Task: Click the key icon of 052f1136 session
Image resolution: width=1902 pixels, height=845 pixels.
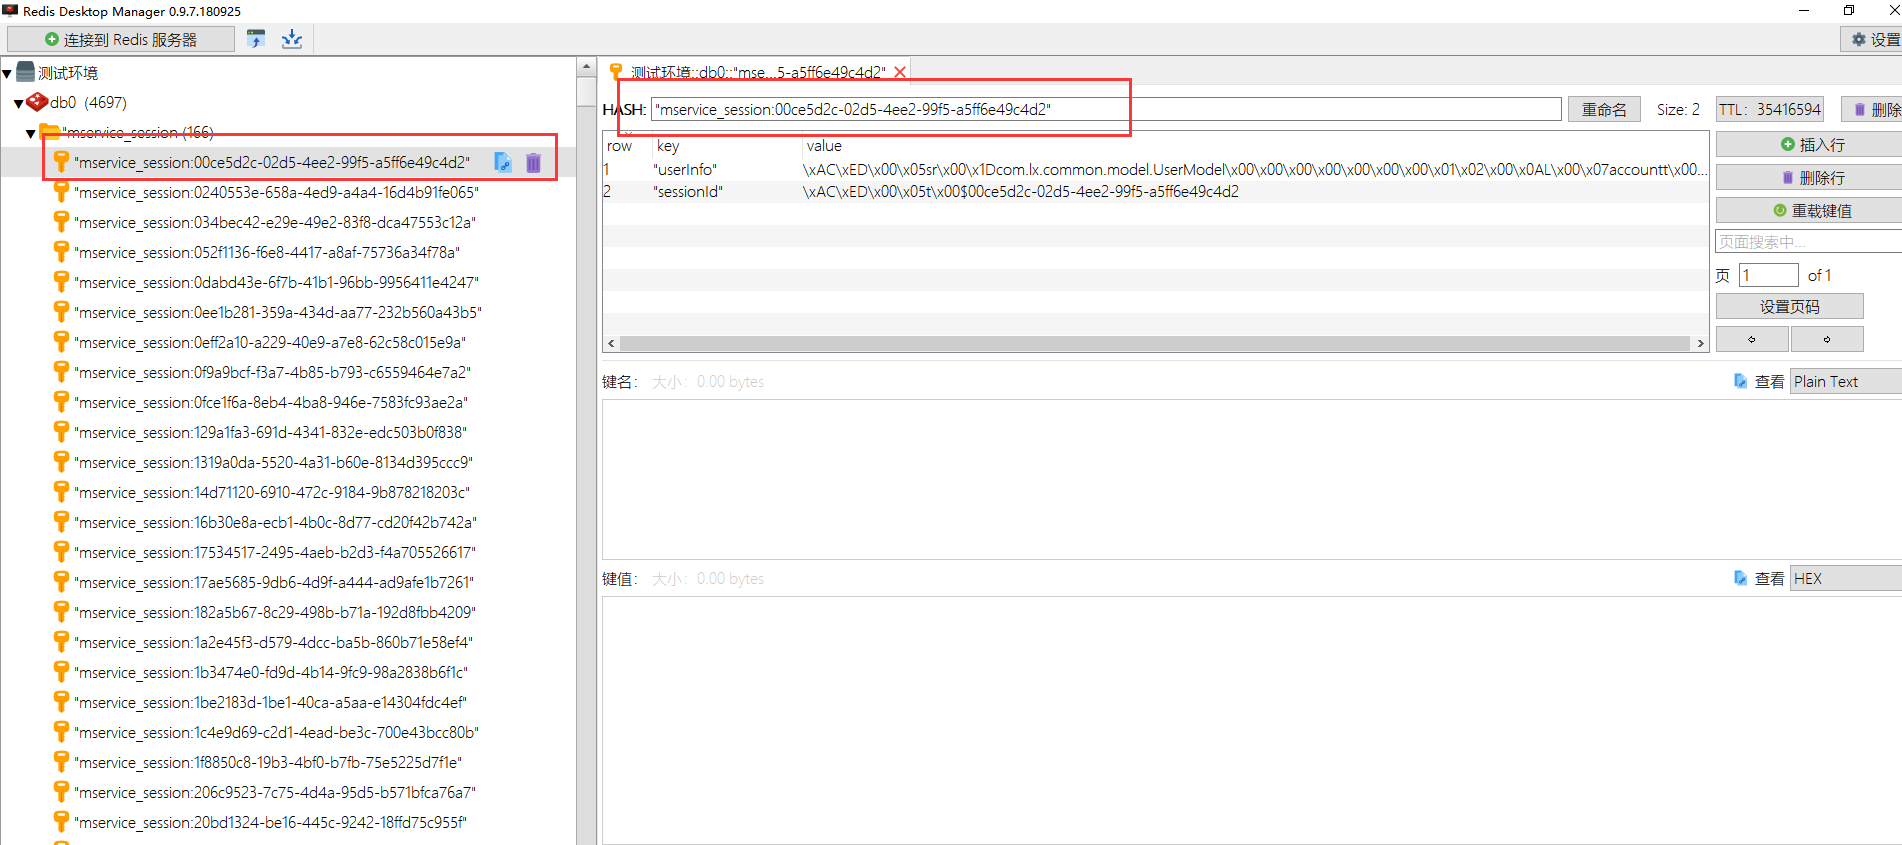Action: point(61,252)
